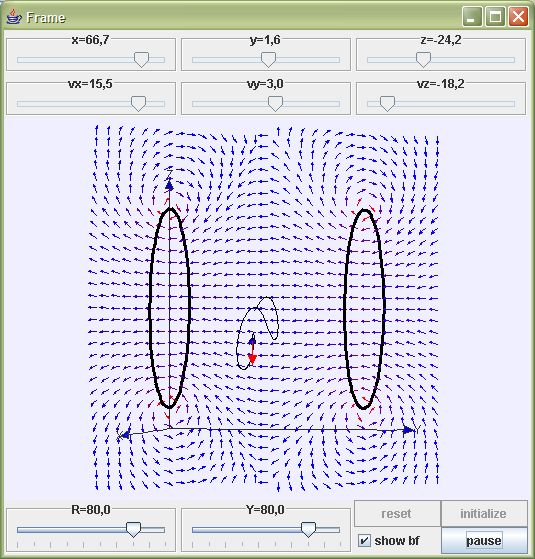
Task: Click the y position slider thumb
Action: pos(268,60)
